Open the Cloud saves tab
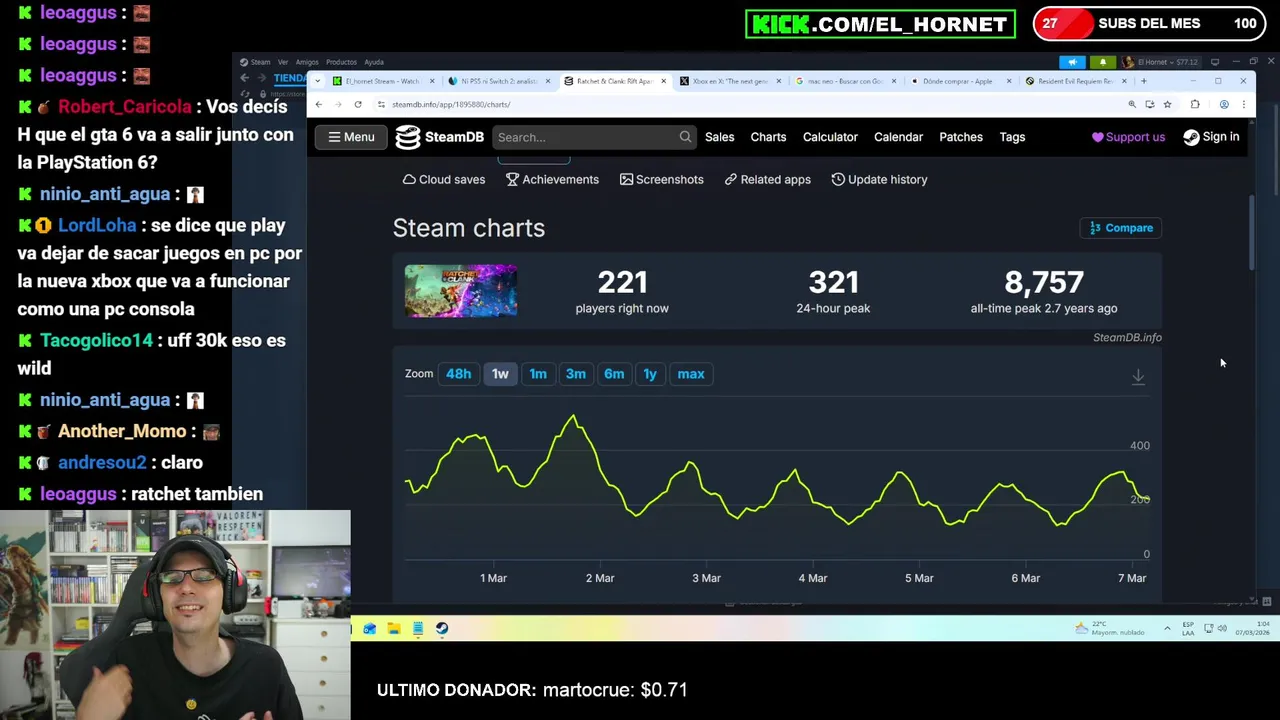The width and height of the screenshot is (1280, 720). [444, 179]
